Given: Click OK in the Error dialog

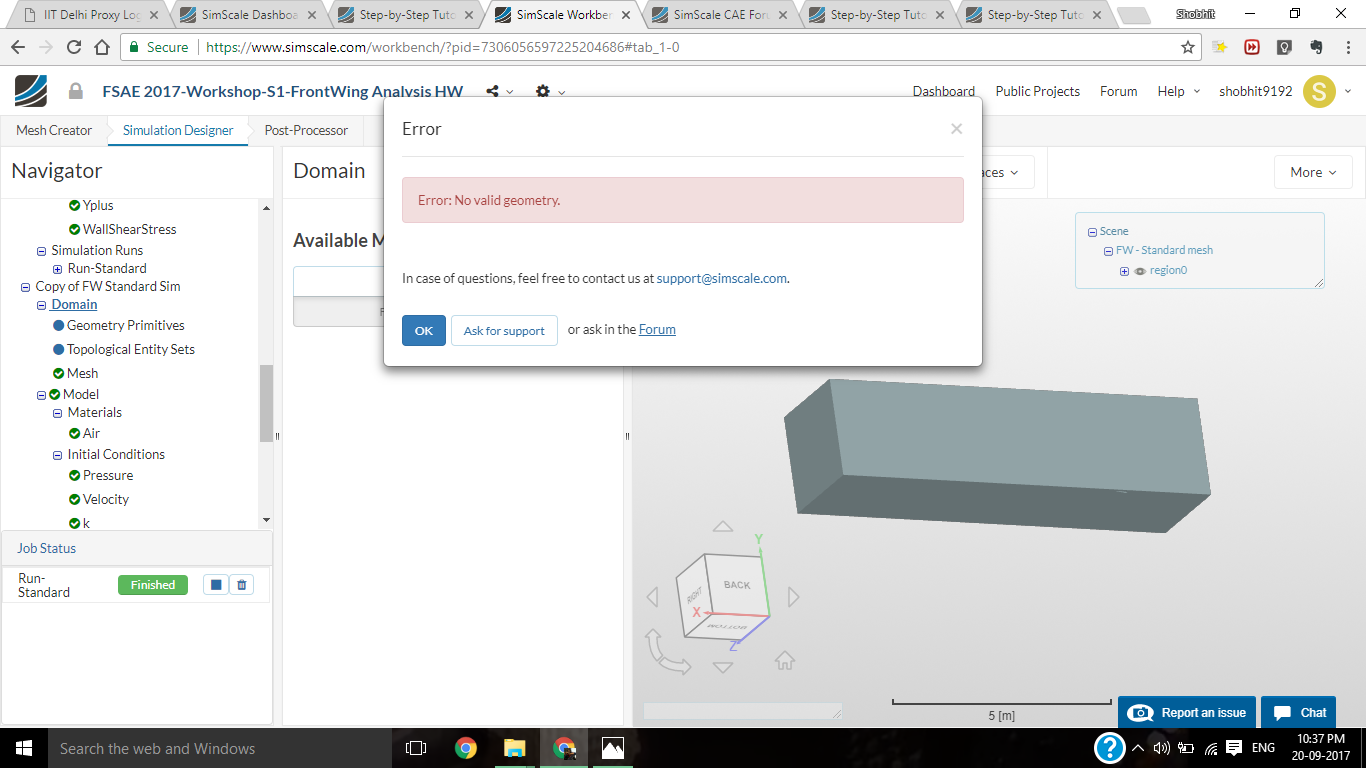Looking at the screenshot, I should (424, 330).
